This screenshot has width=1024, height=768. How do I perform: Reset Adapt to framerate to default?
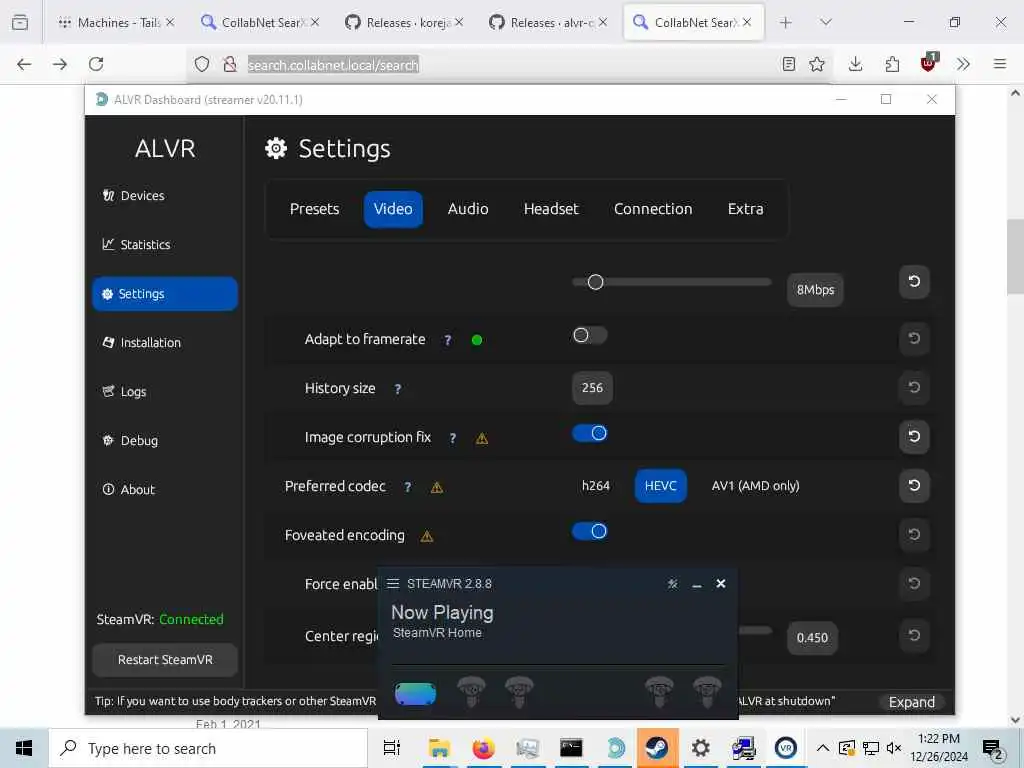pyautogui.click(x=914, y=338)
